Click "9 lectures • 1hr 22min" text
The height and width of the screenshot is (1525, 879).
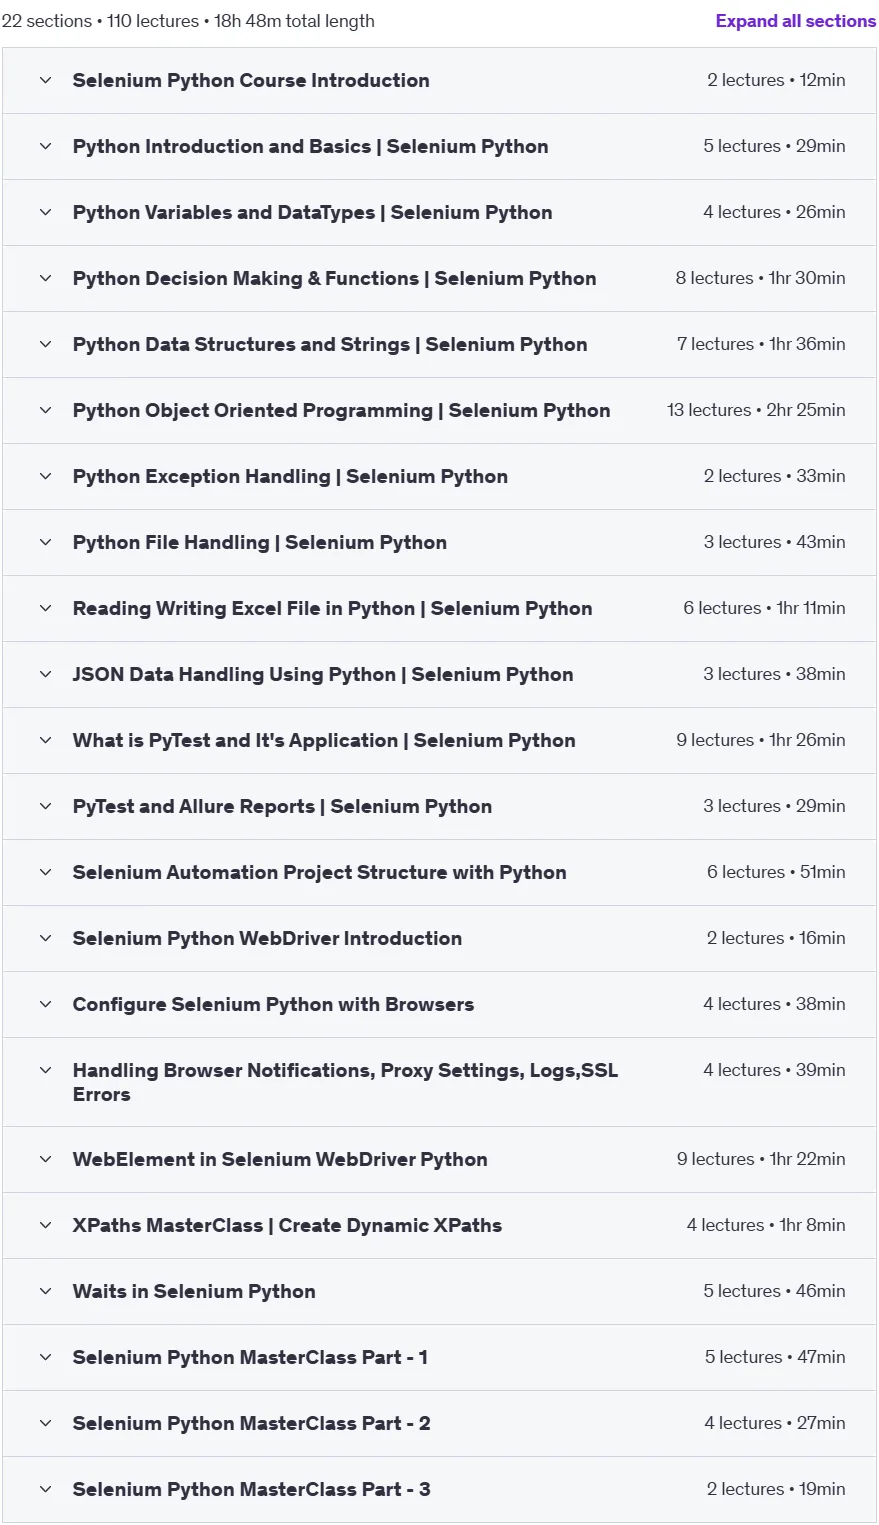[x=761, y=1159]
